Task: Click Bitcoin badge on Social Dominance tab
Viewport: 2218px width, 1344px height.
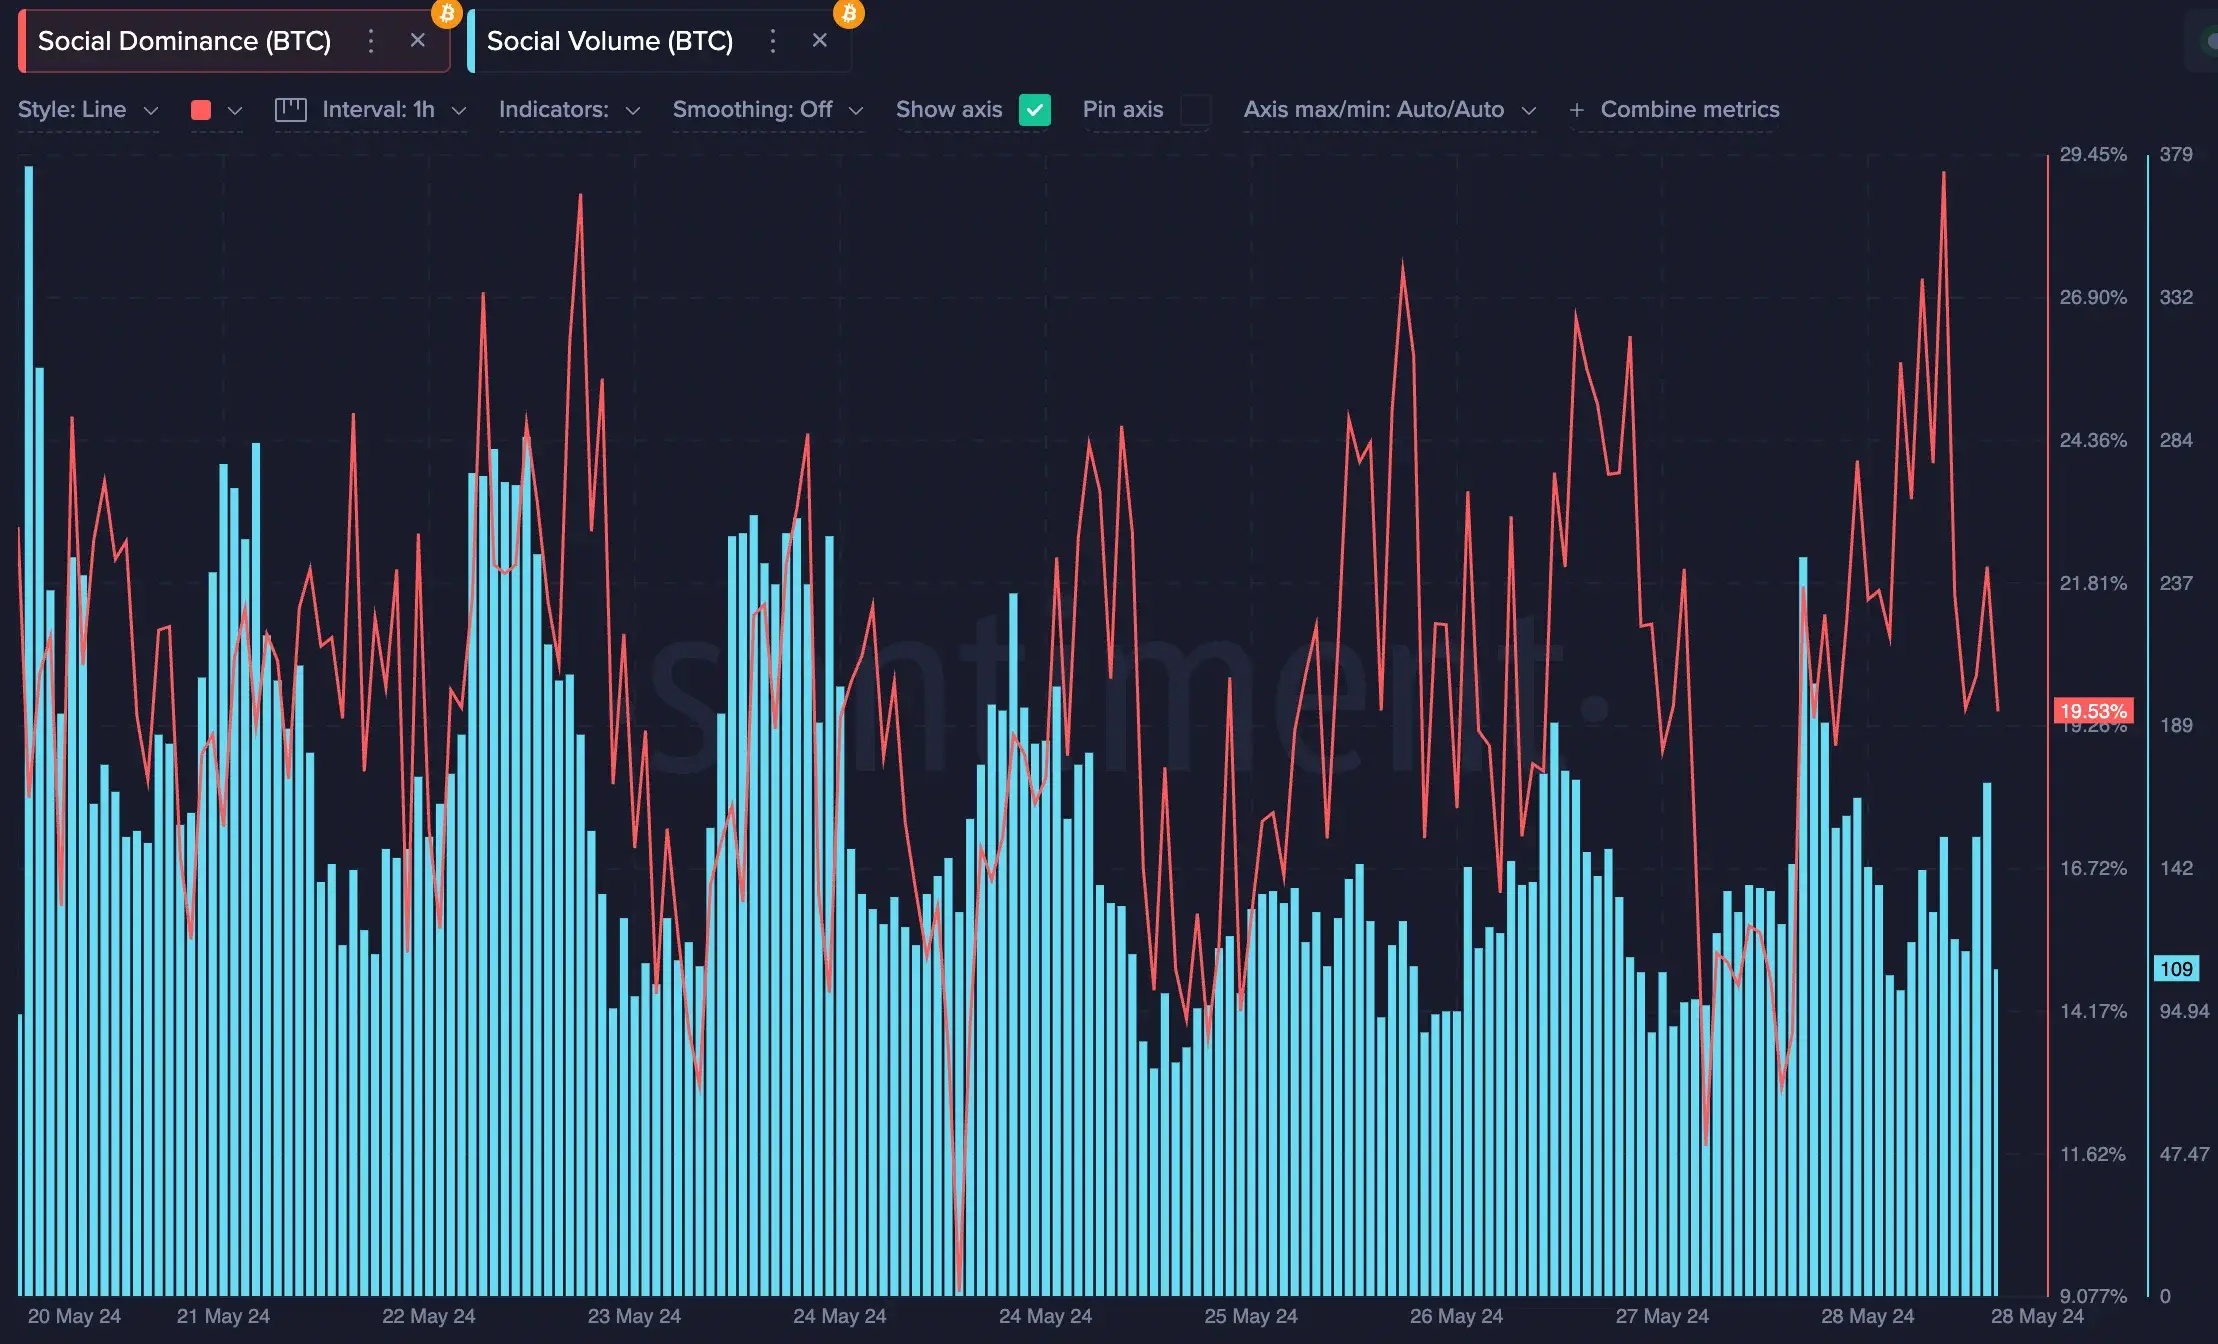Action: (x=447, y=13)
